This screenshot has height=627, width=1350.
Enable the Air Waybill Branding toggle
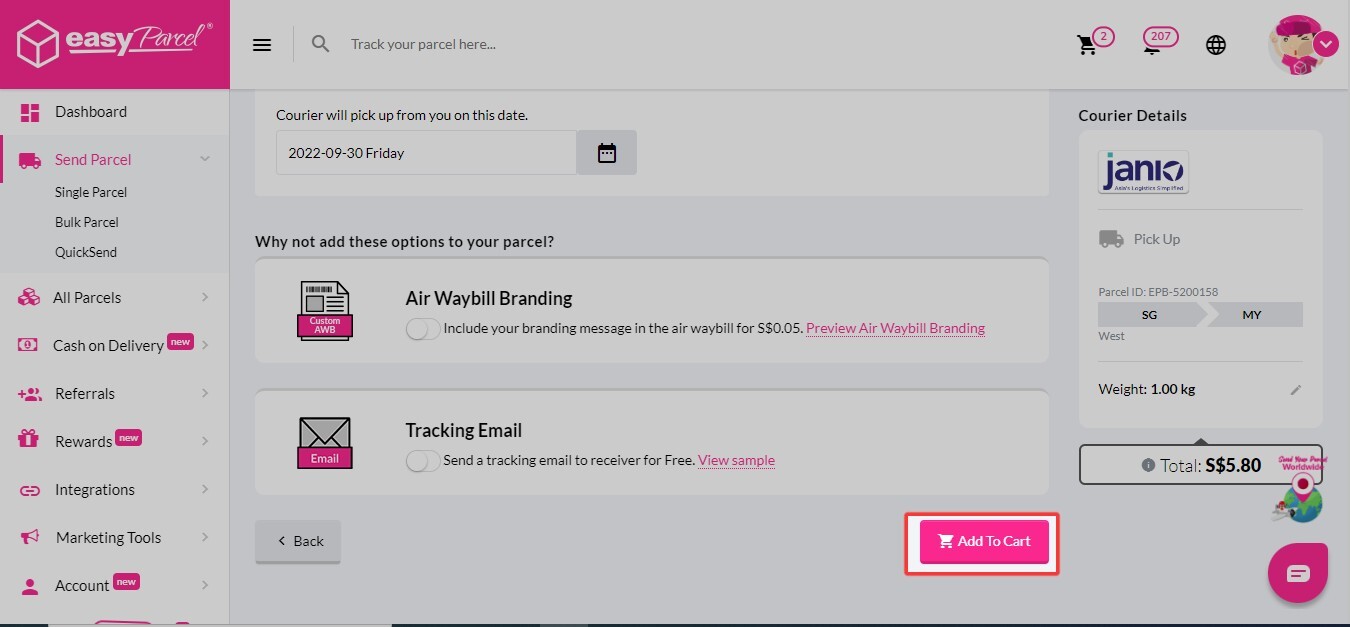tap(422, 329)
